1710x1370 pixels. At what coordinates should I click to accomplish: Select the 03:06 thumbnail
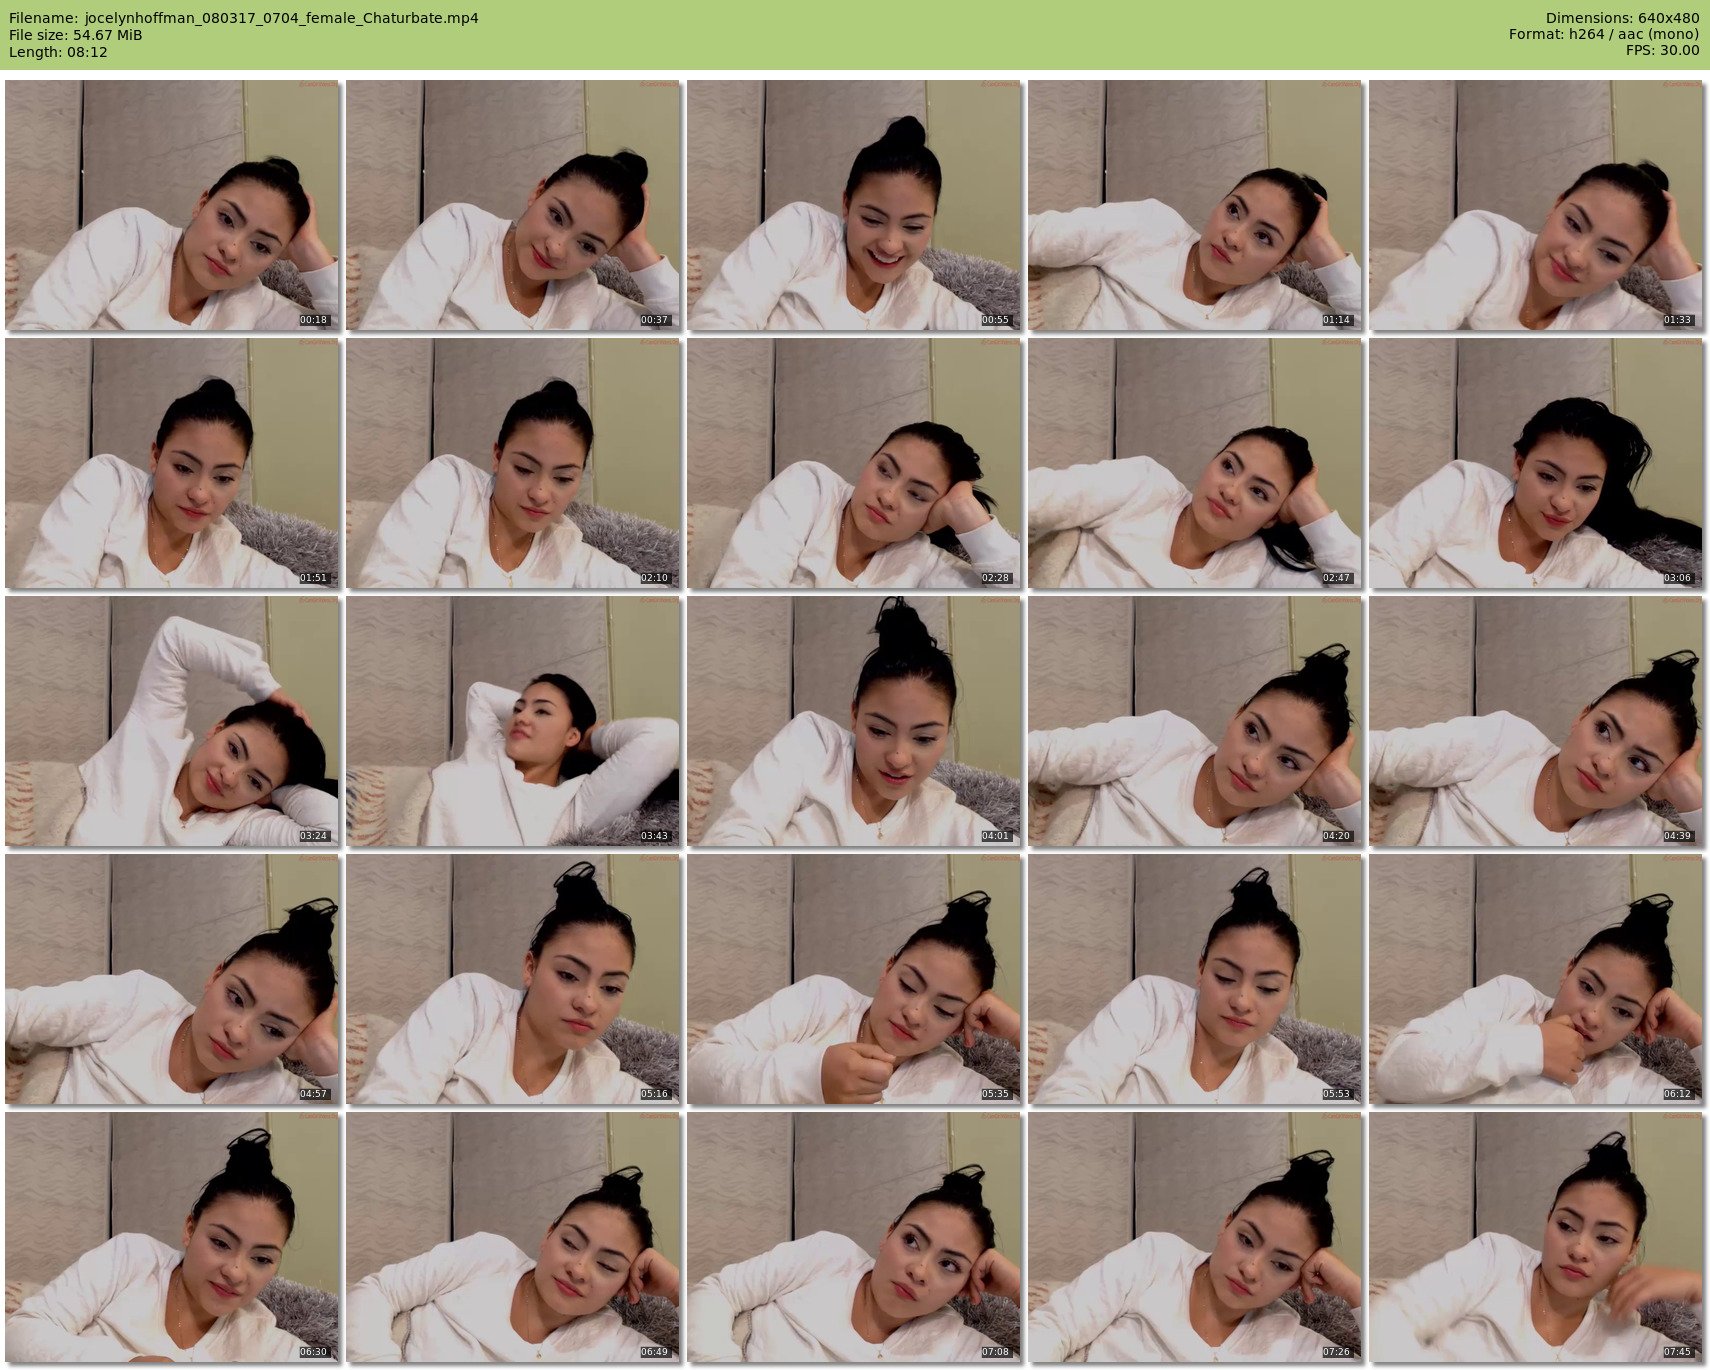(1536, 463)
